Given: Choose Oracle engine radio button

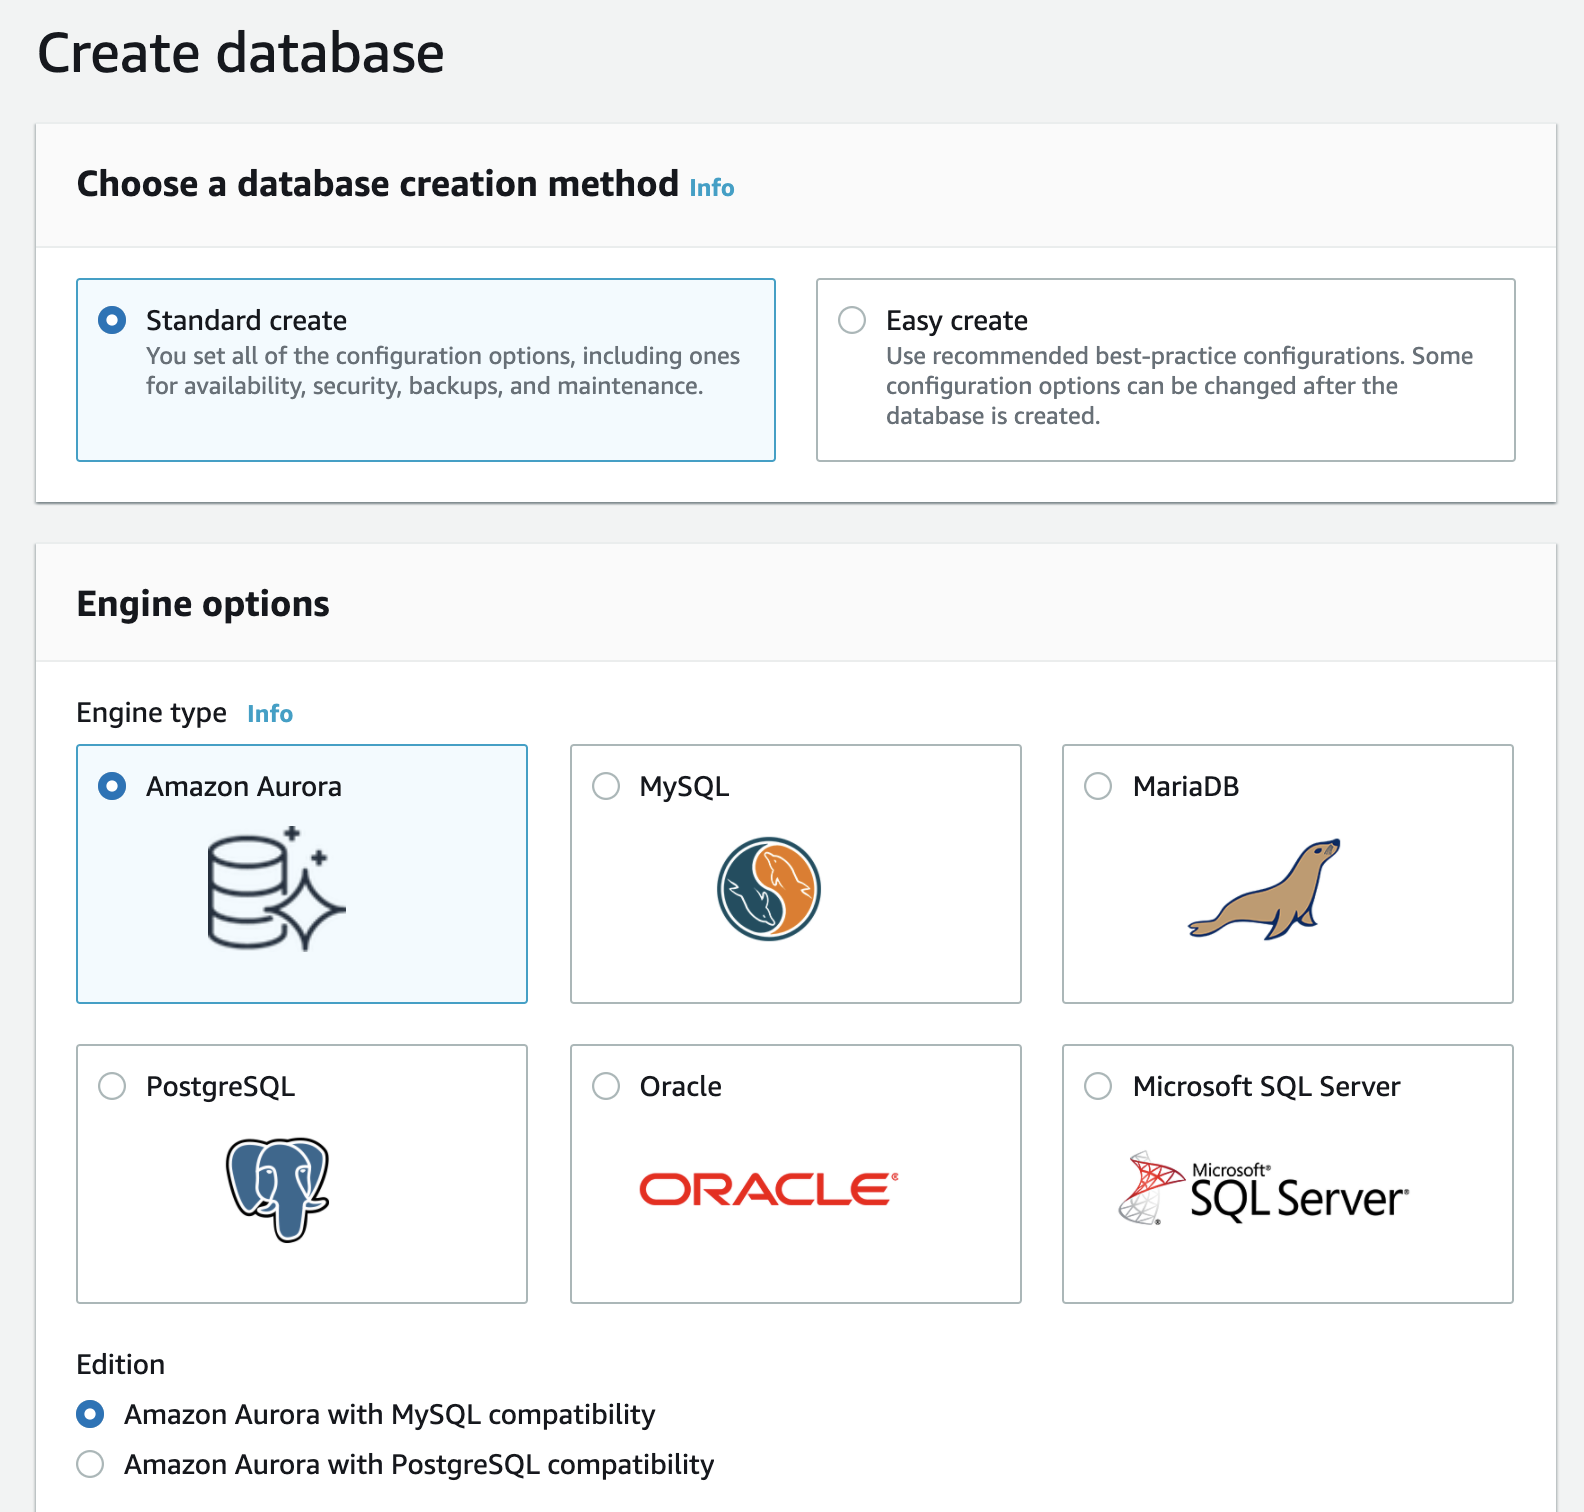Looking at the screenshot, I should tap(606, 1086).
